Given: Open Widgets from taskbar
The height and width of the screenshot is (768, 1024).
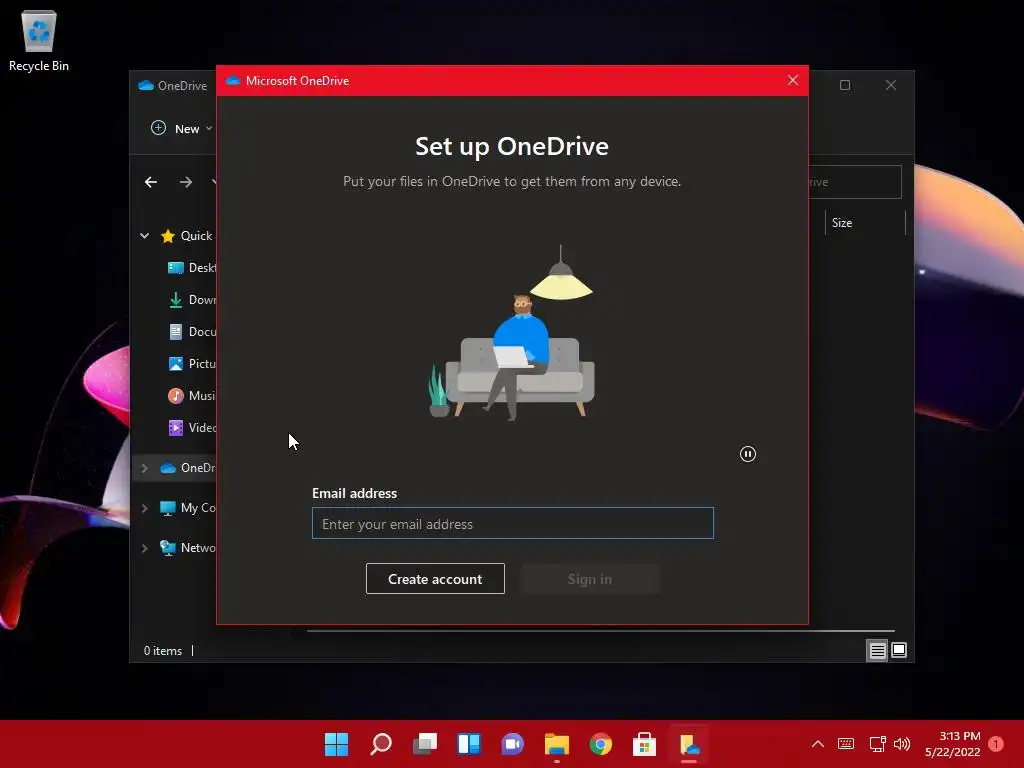Looking at the screenshot, I should [469, 744].
